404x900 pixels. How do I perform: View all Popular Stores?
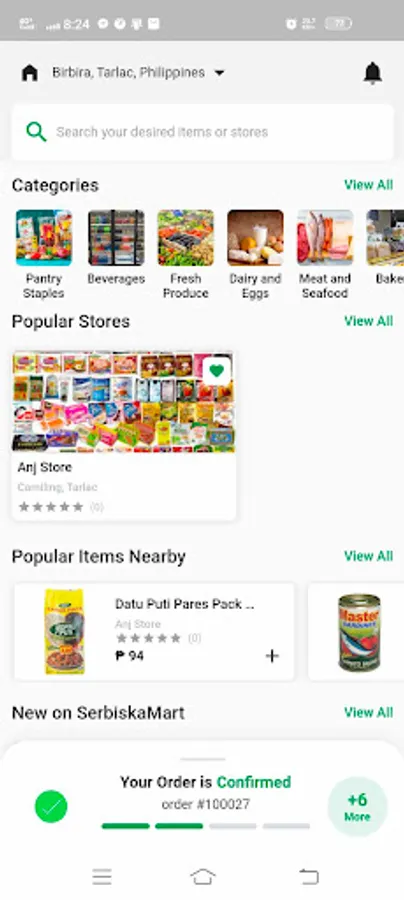[368, 321]
